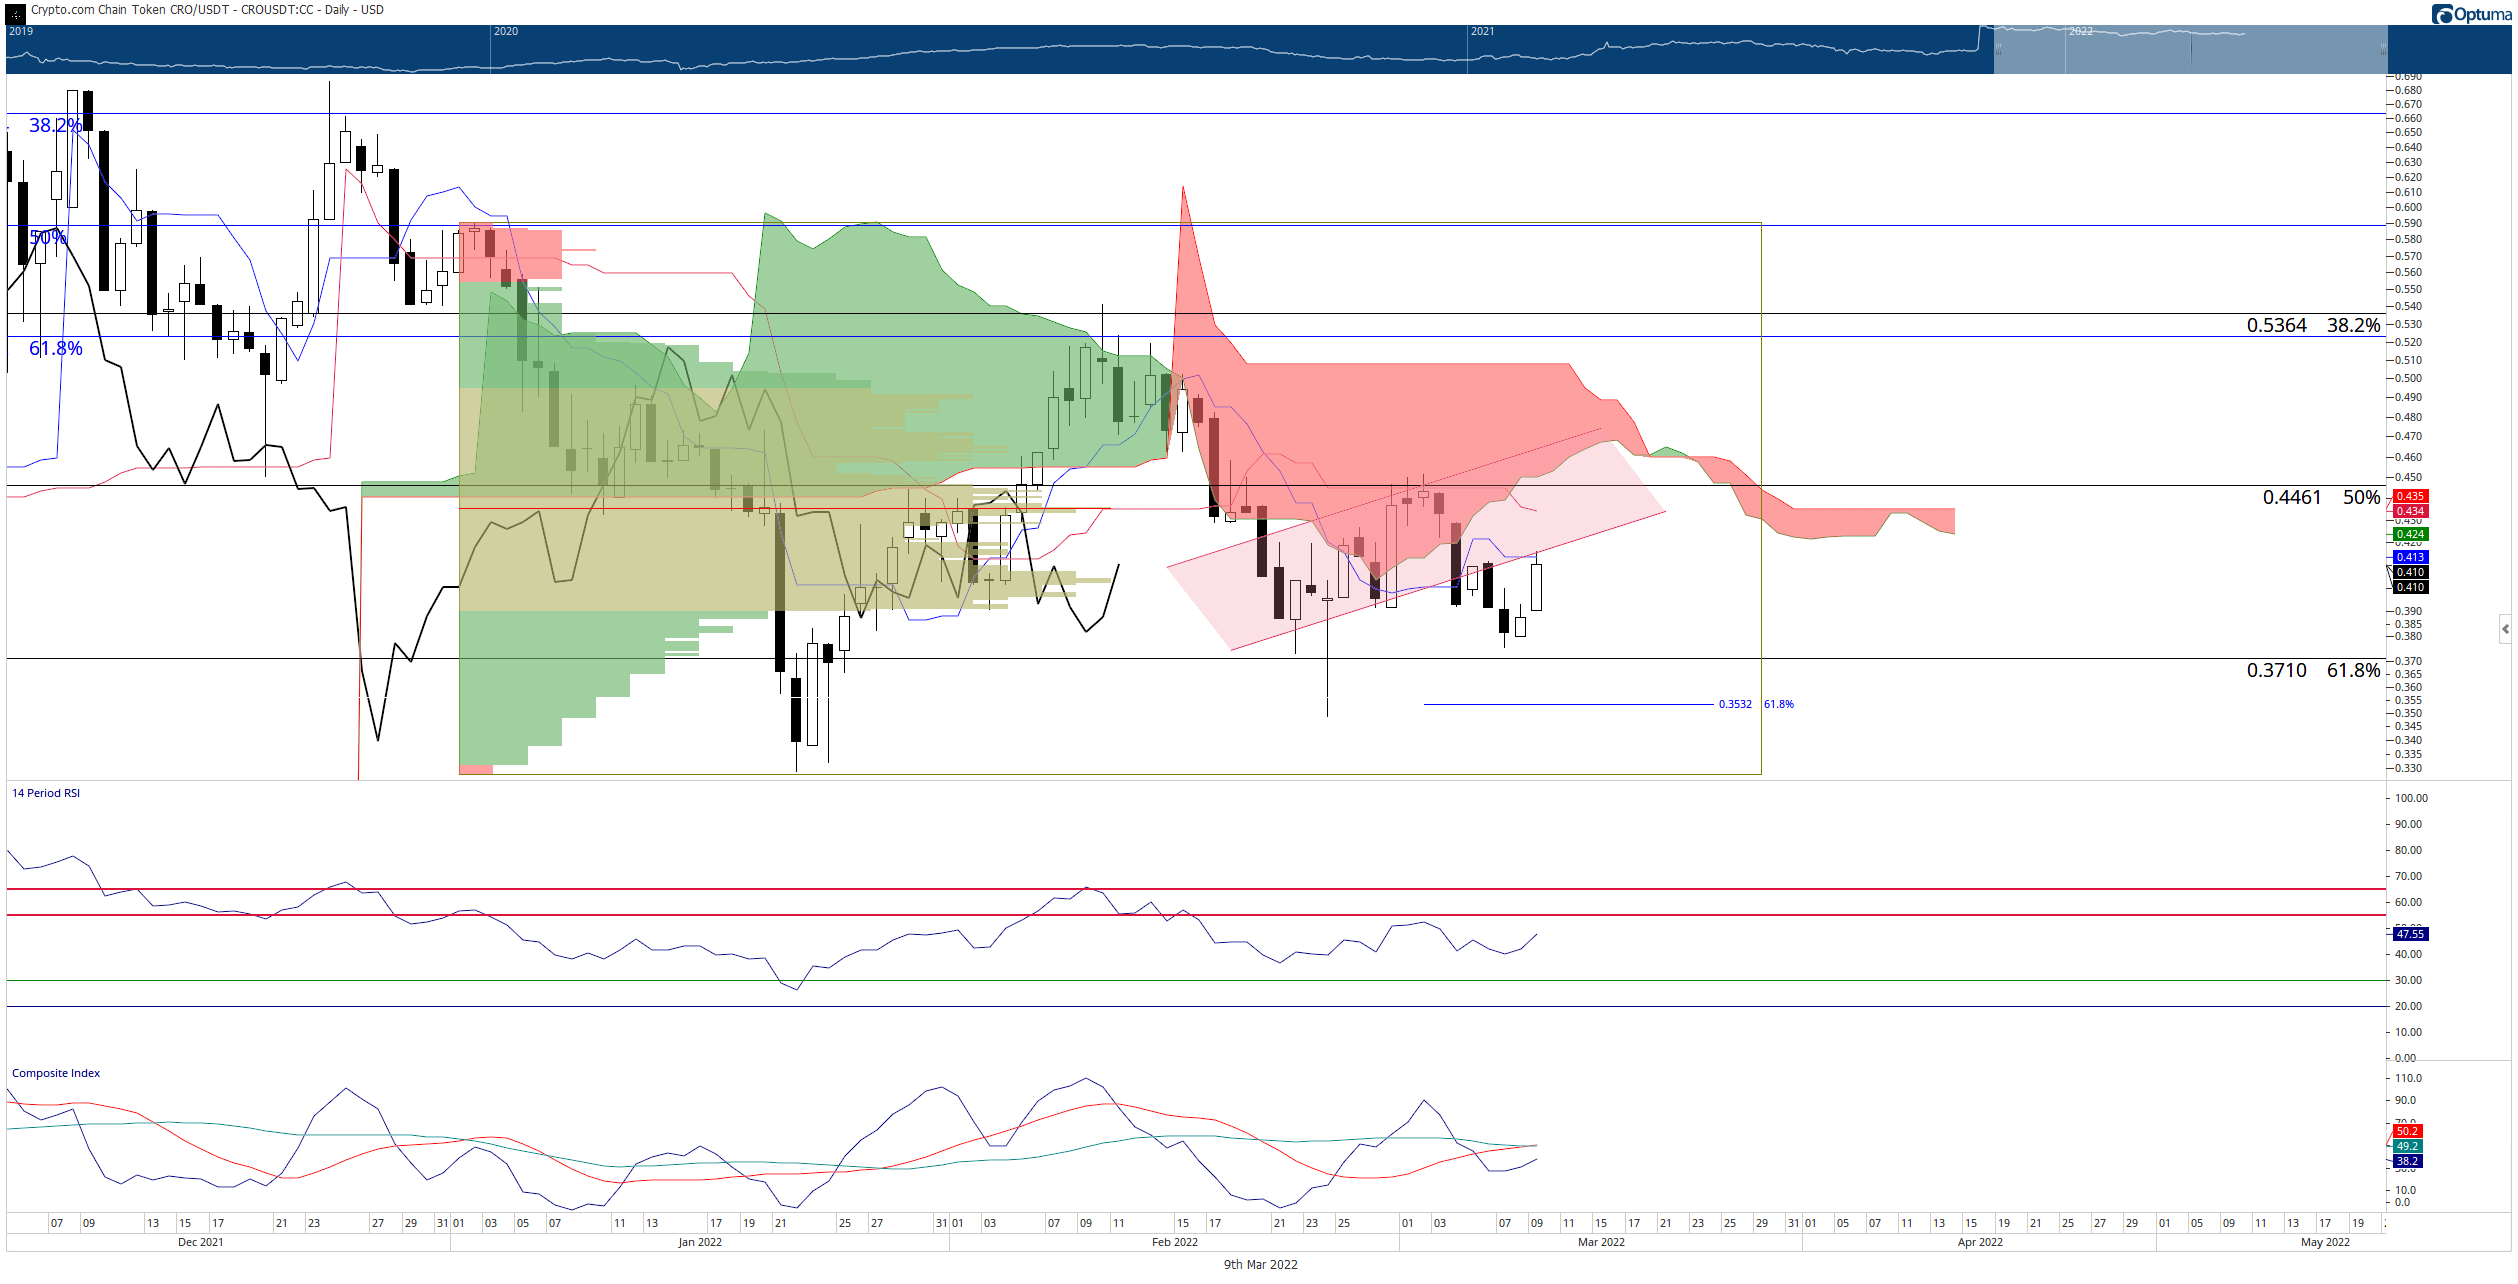The height and width of the screenshot is (1284, 2518).
Task: Click the 'Feb 2022' month label on the time axis
Action: click(1174, 1242)
